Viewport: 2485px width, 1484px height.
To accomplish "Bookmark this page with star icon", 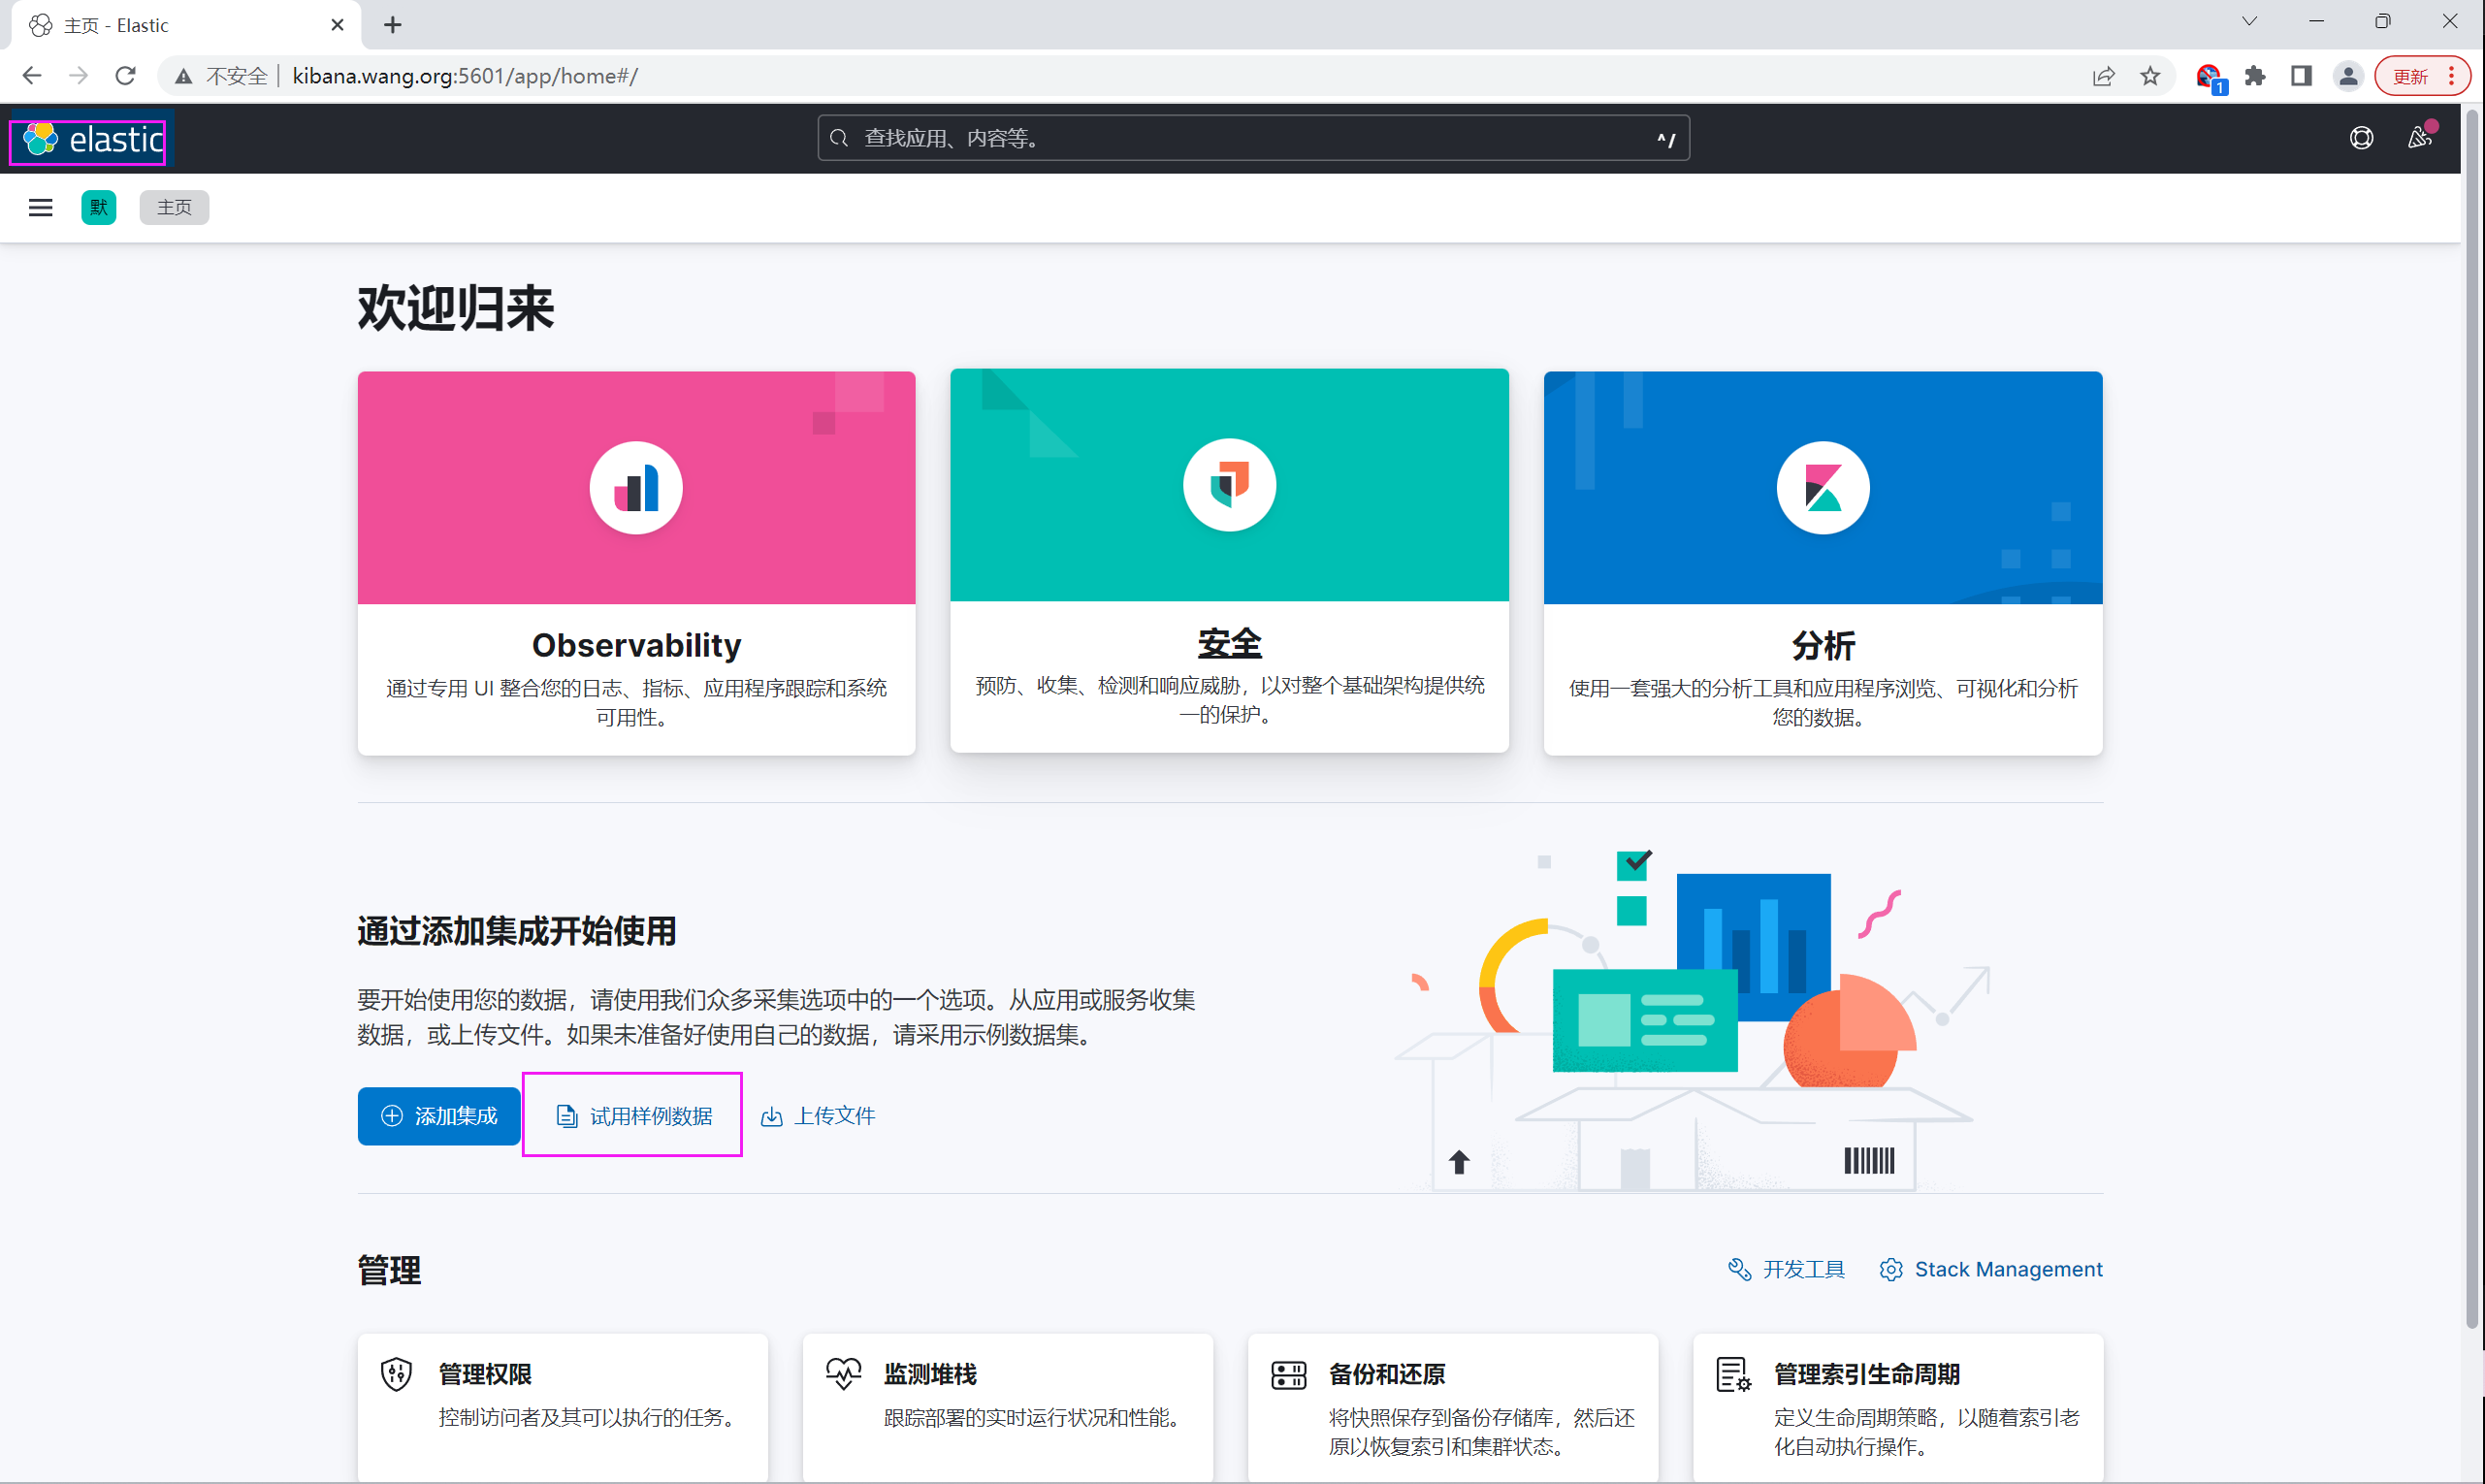I will click(x=2150, y=76).
